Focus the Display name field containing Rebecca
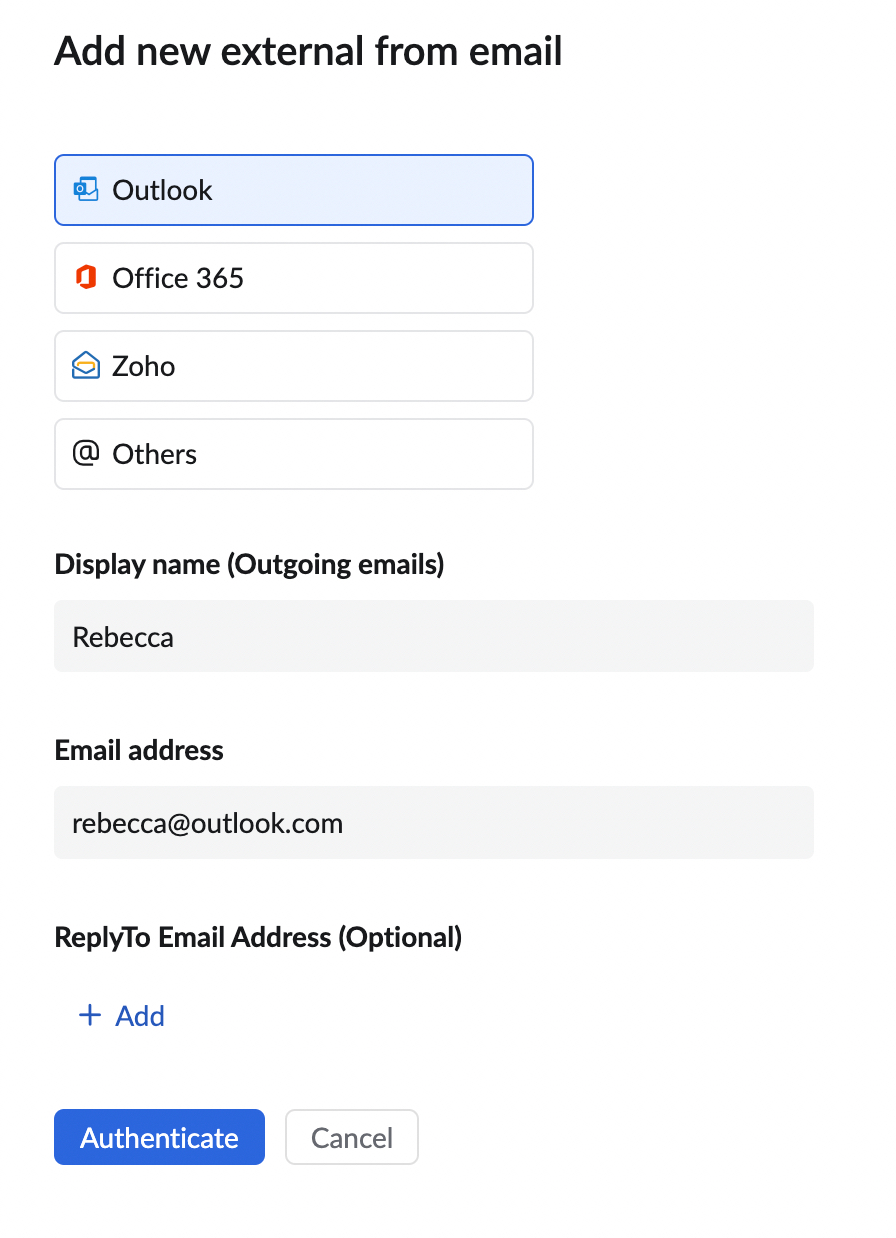The image size is (896, 1238). (x=434, y=636)
